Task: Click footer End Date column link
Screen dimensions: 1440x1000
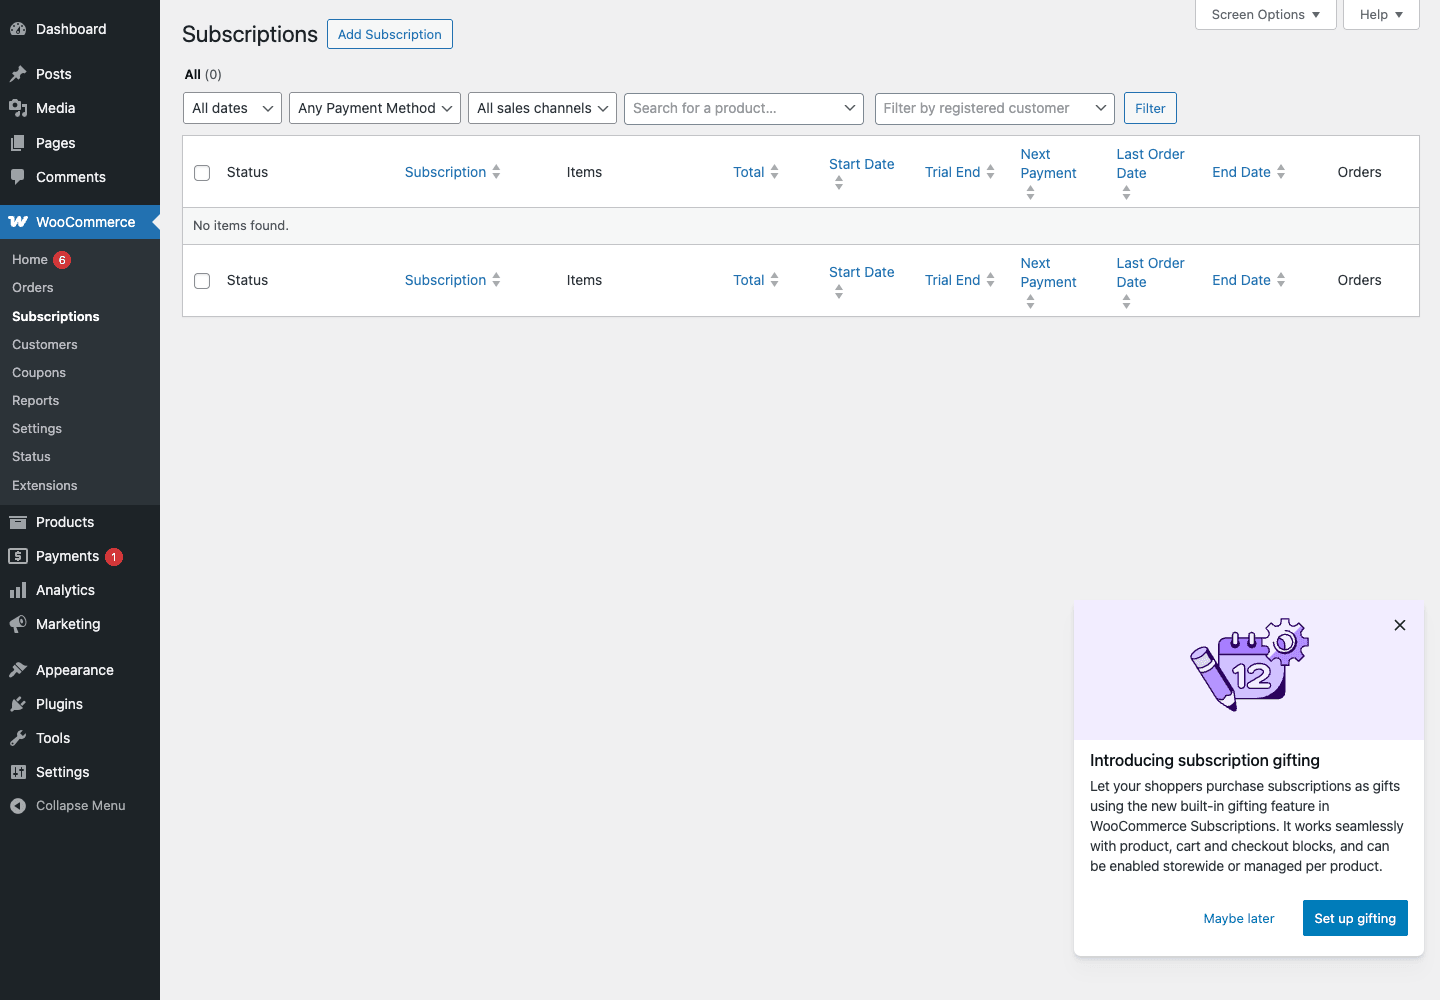Action: [1241, 280]
